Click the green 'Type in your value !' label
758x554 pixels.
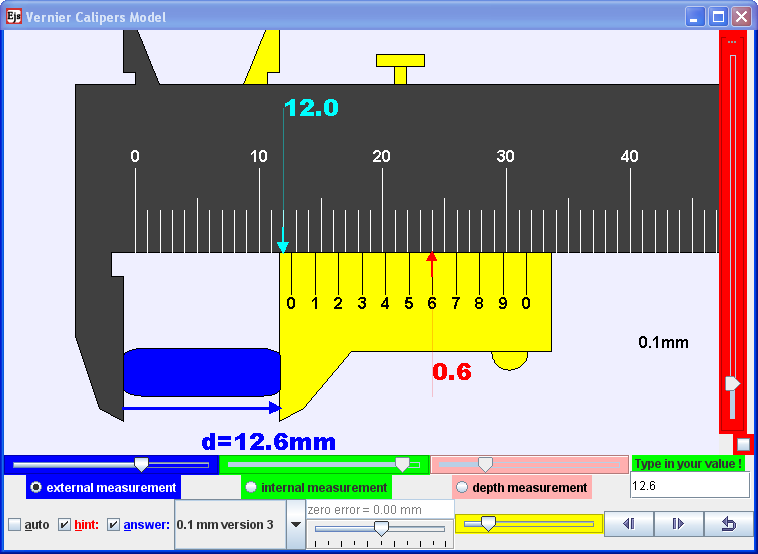coord(688,464)
